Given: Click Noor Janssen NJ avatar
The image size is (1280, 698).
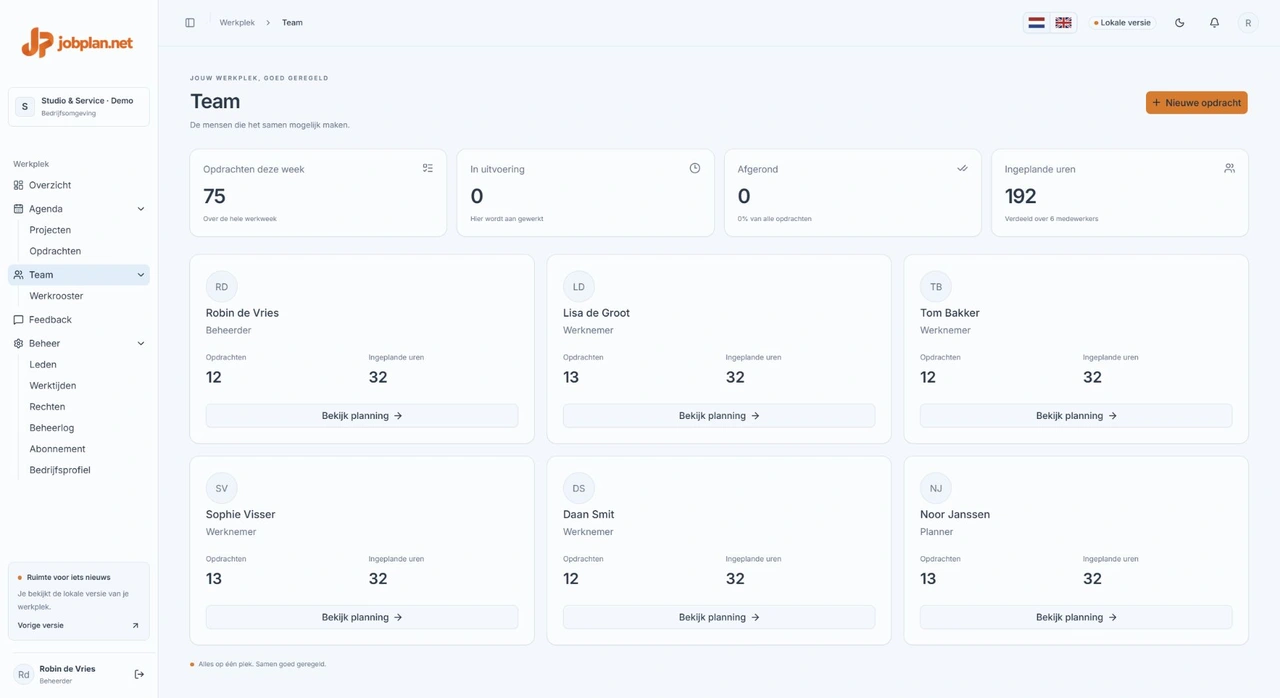Looking at the screenshot, I should pyautogui.click(x=935, y=488).
